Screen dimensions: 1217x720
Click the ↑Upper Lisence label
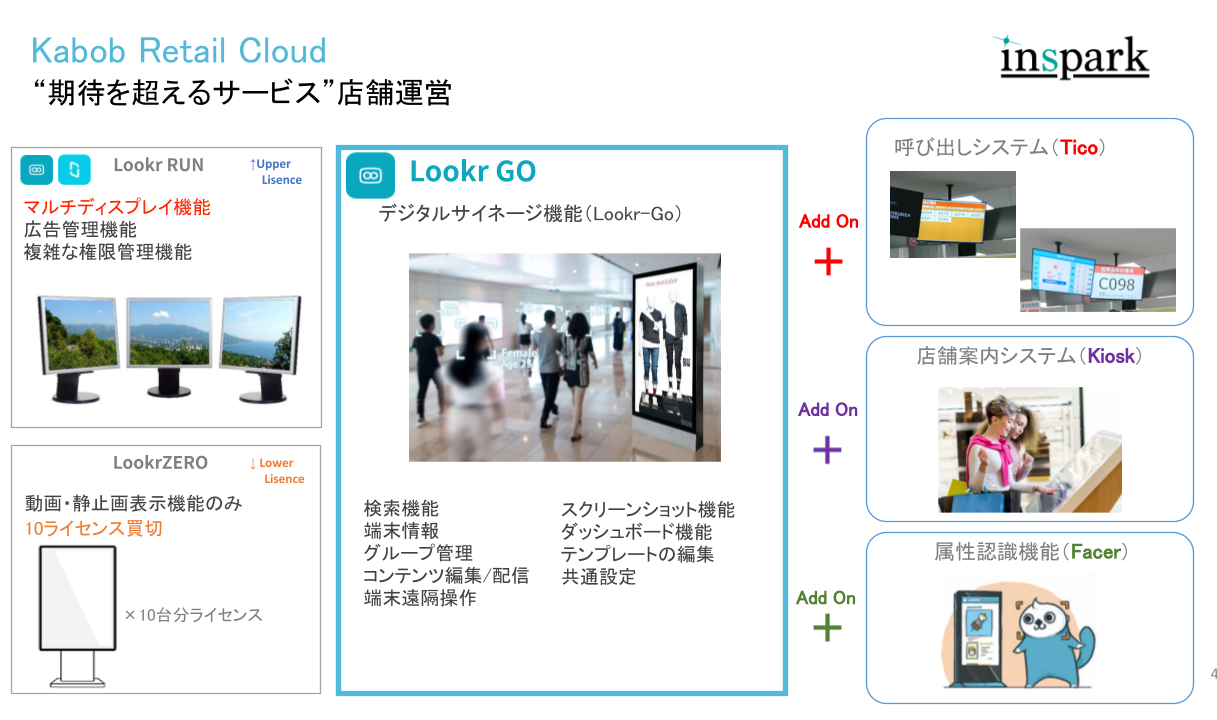[276, 172]
